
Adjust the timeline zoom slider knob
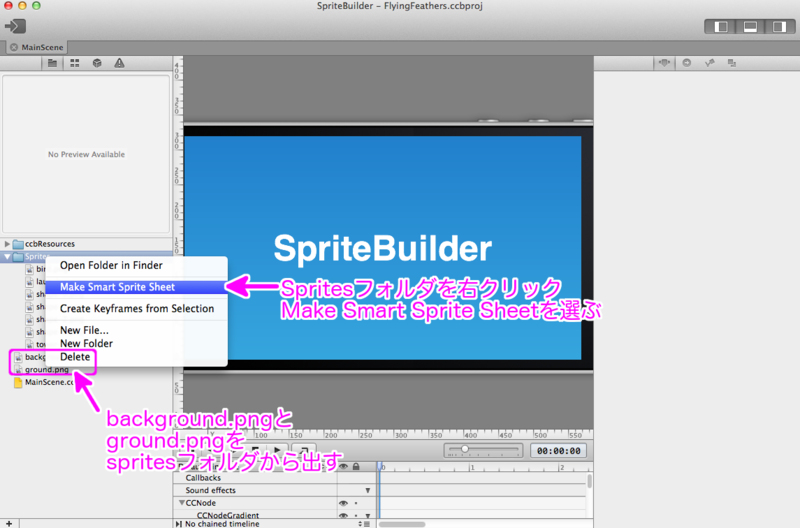click(x=464, y=449)
